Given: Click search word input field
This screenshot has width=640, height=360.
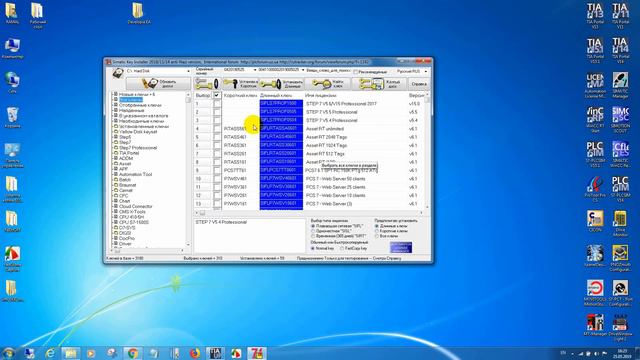Looking at the screenshot, I should [x=329, y=70].
